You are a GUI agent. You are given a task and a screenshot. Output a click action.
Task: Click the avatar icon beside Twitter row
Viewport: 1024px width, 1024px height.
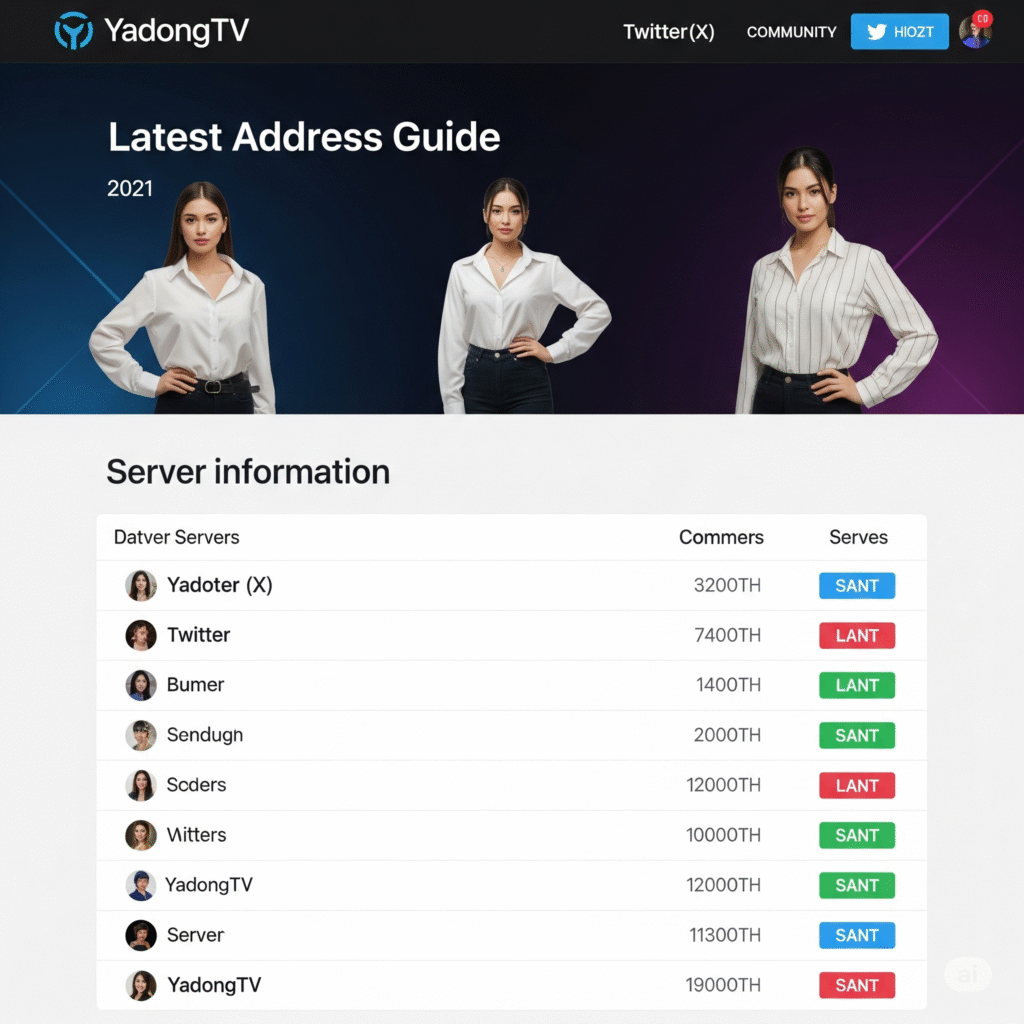[141, 635]
